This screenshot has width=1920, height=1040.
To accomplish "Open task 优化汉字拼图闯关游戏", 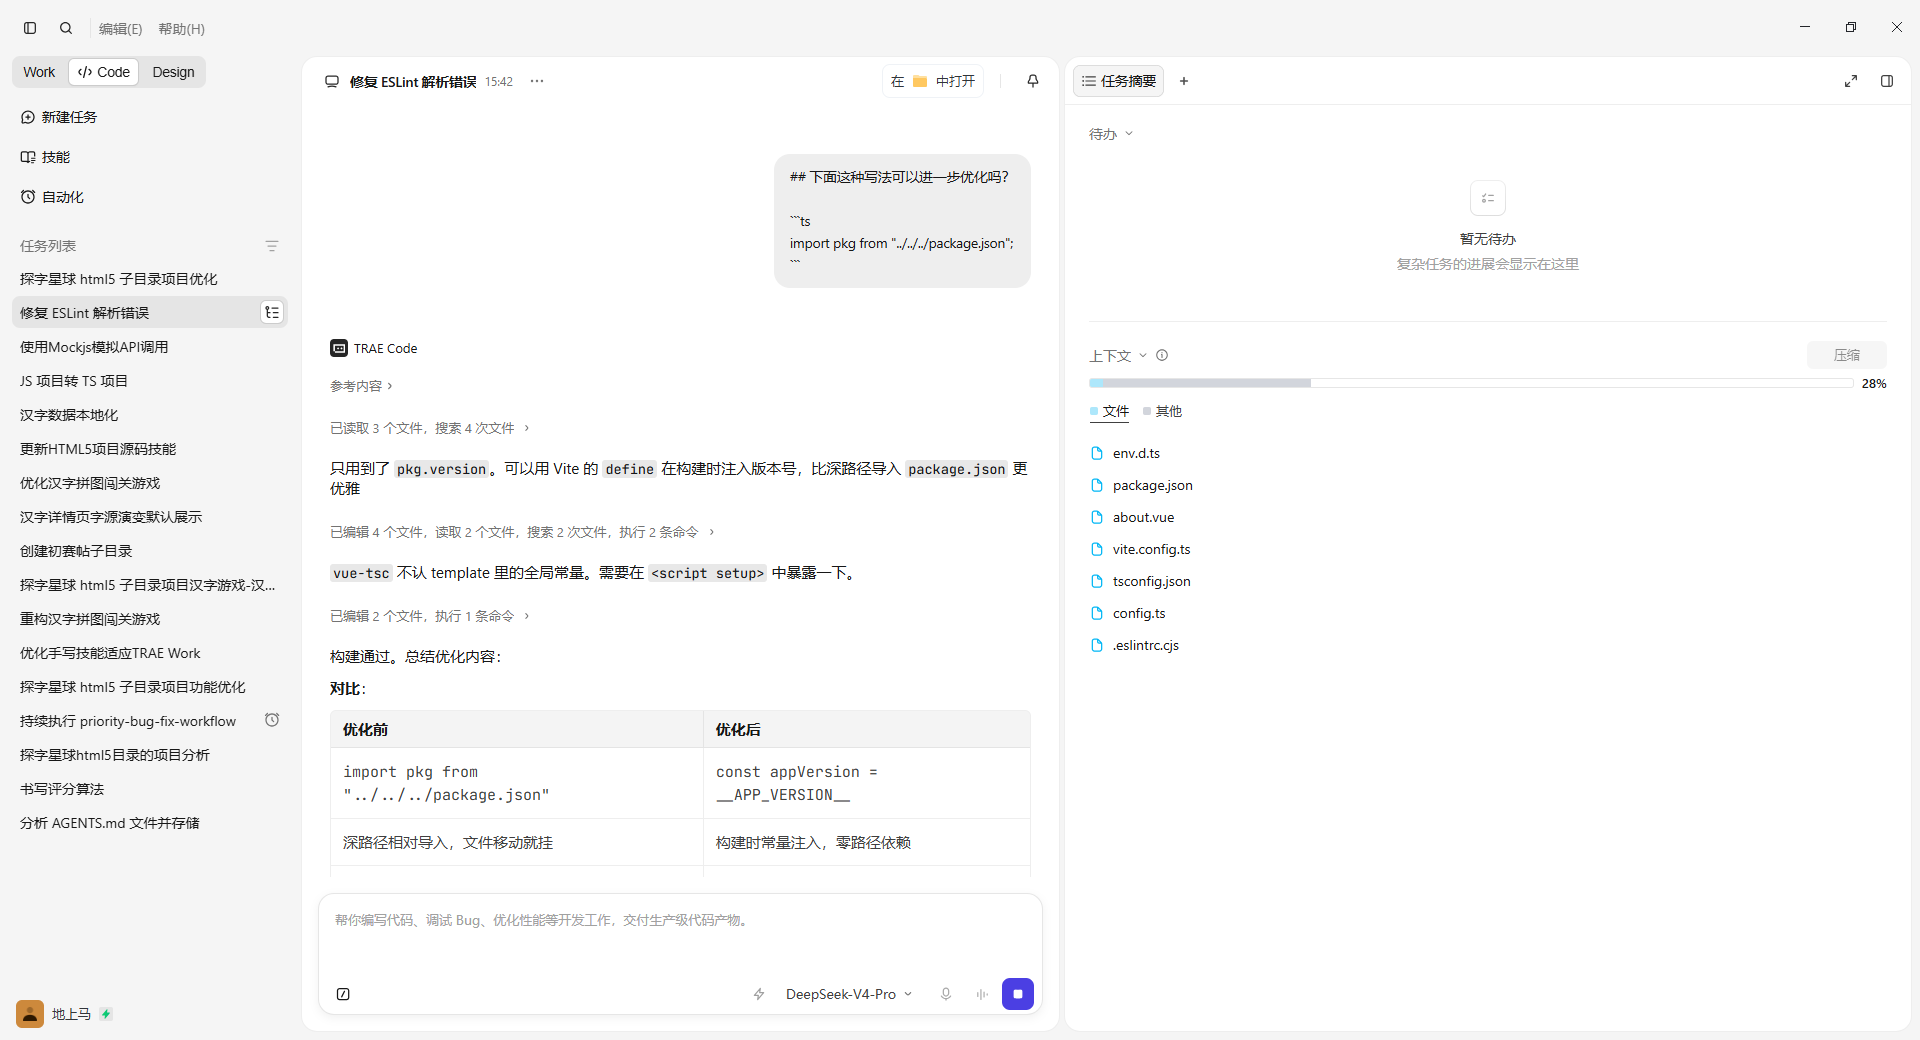I will [150, 483].
